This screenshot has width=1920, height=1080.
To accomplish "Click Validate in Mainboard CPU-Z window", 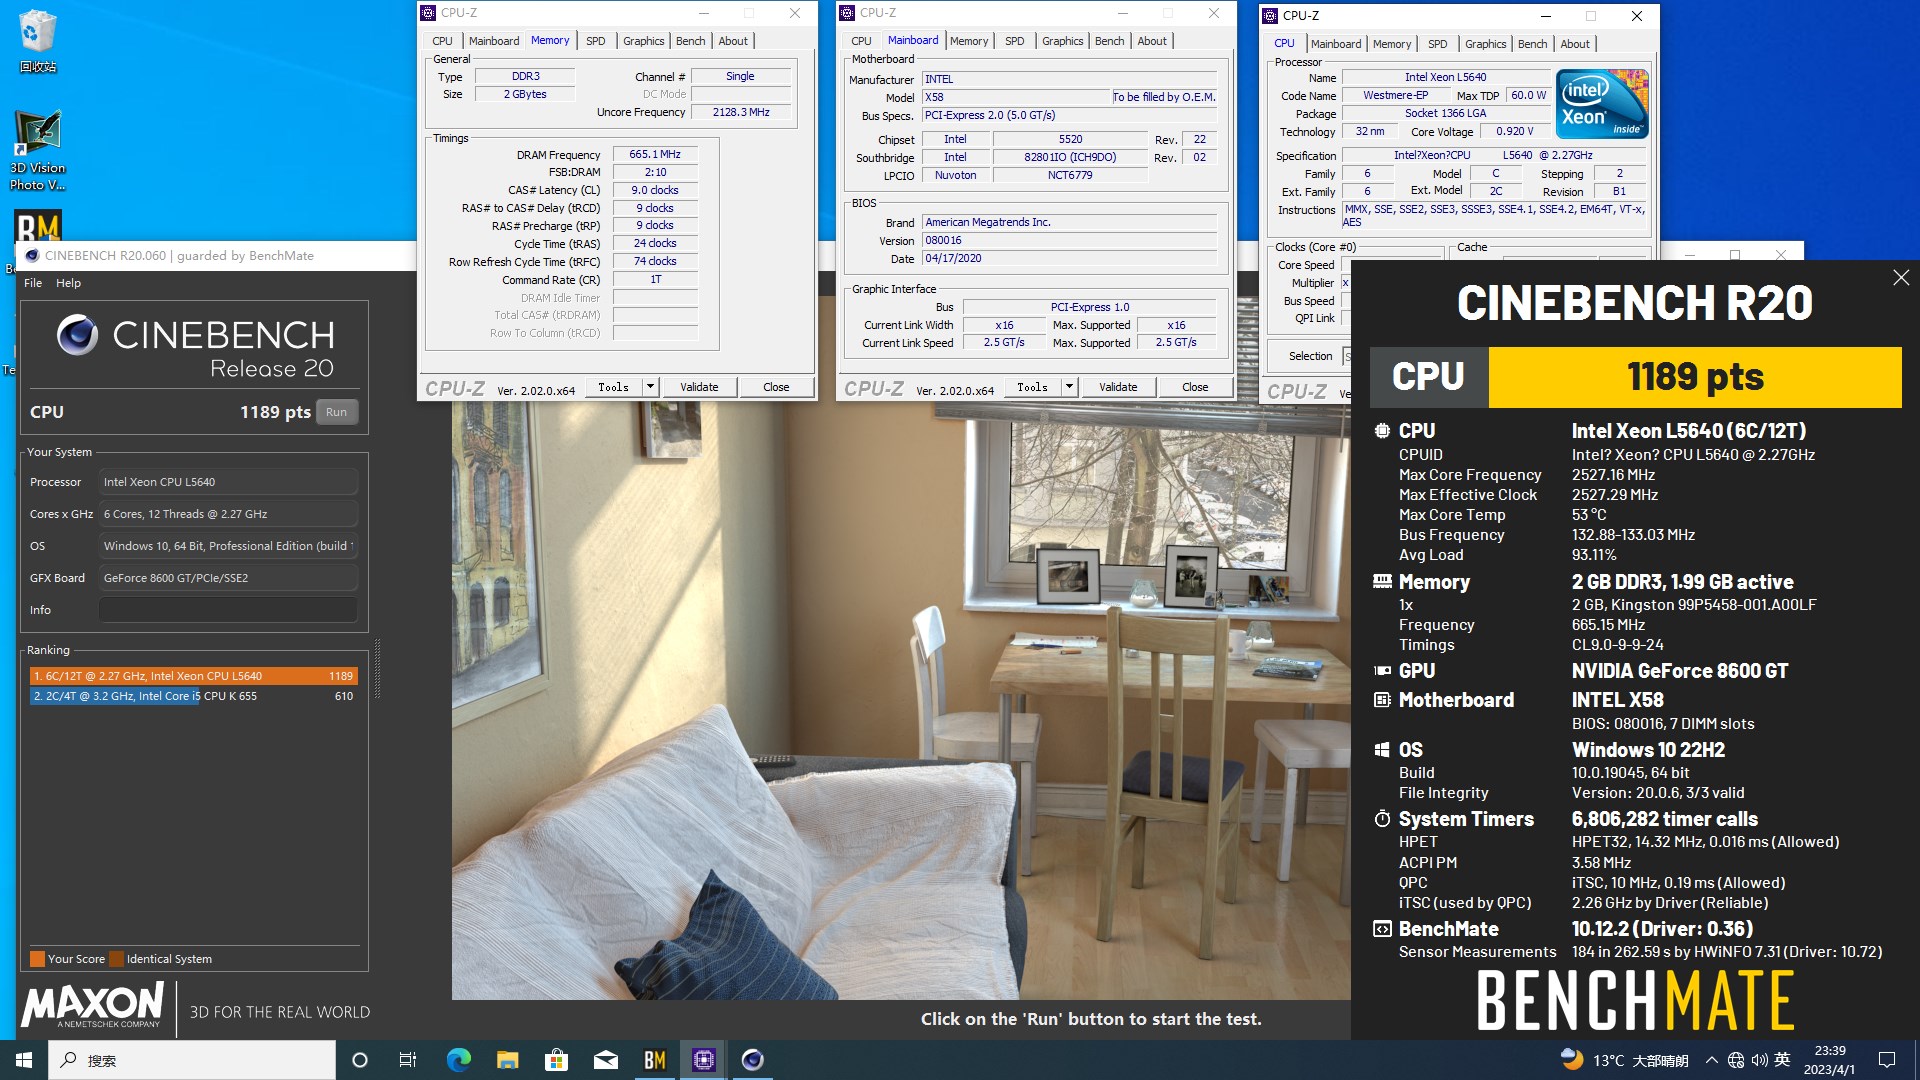I will [x=1118, y=387].
